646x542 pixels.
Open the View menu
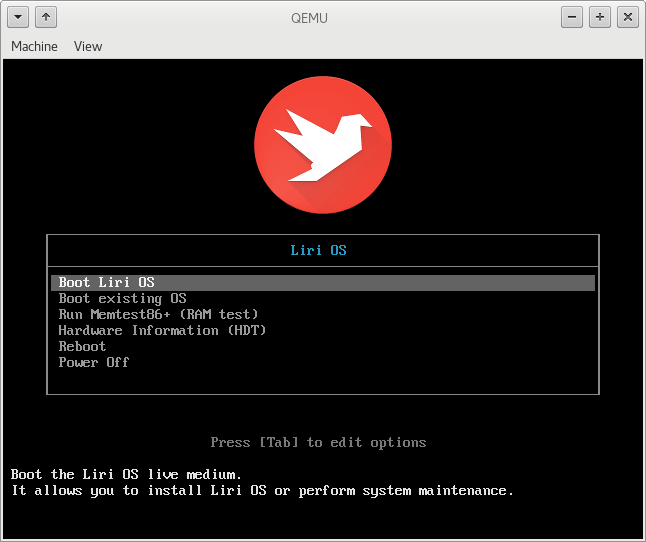[x=88, y=46]
